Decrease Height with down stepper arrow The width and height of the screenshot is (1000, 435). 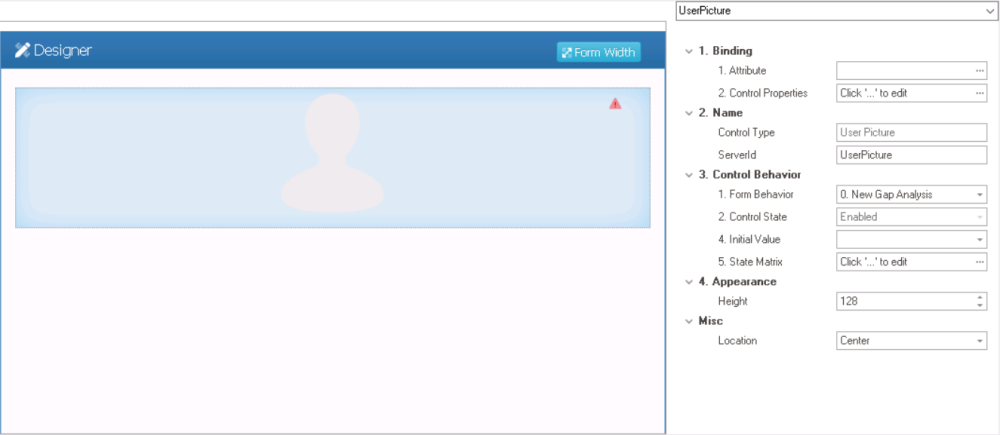(980, 306)
